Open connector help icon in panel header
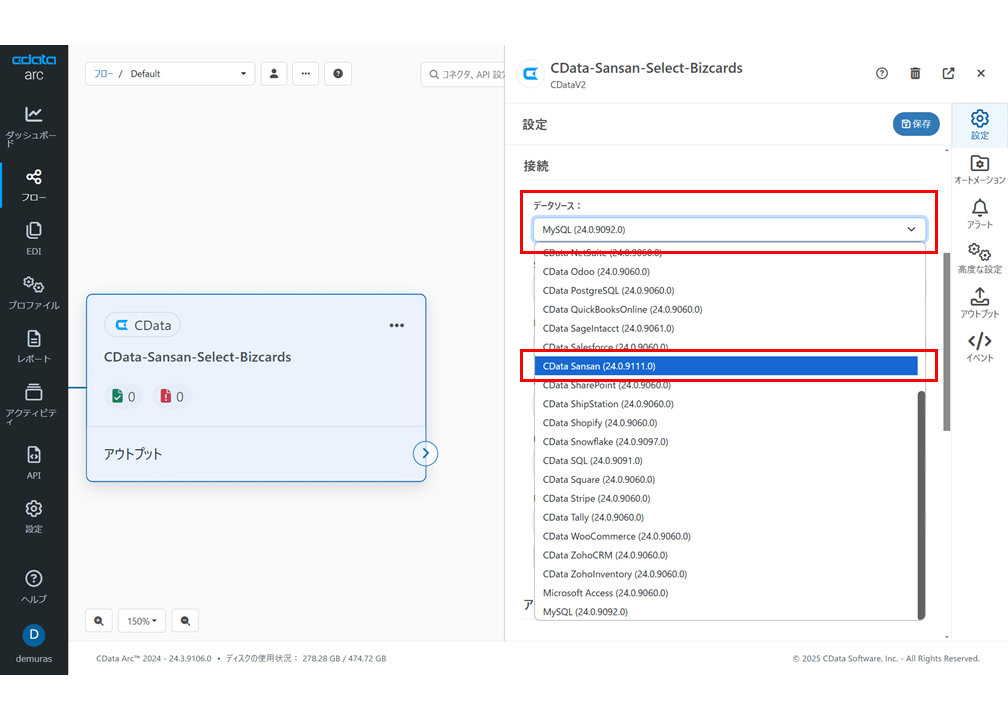The width and height of the screenshot is (1008, 720). tap(882, 73)
